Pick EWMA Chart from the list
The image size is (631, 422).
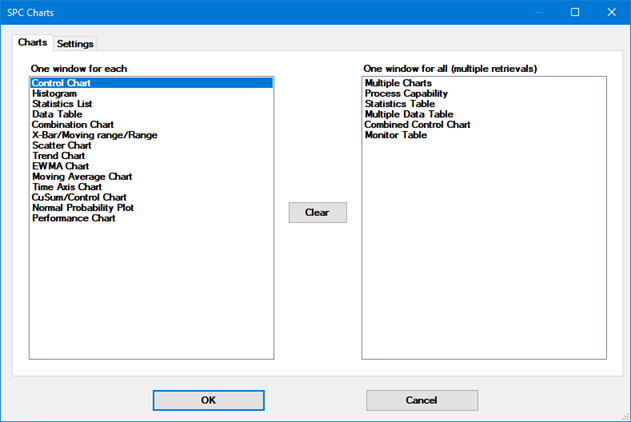click(60, 166)
